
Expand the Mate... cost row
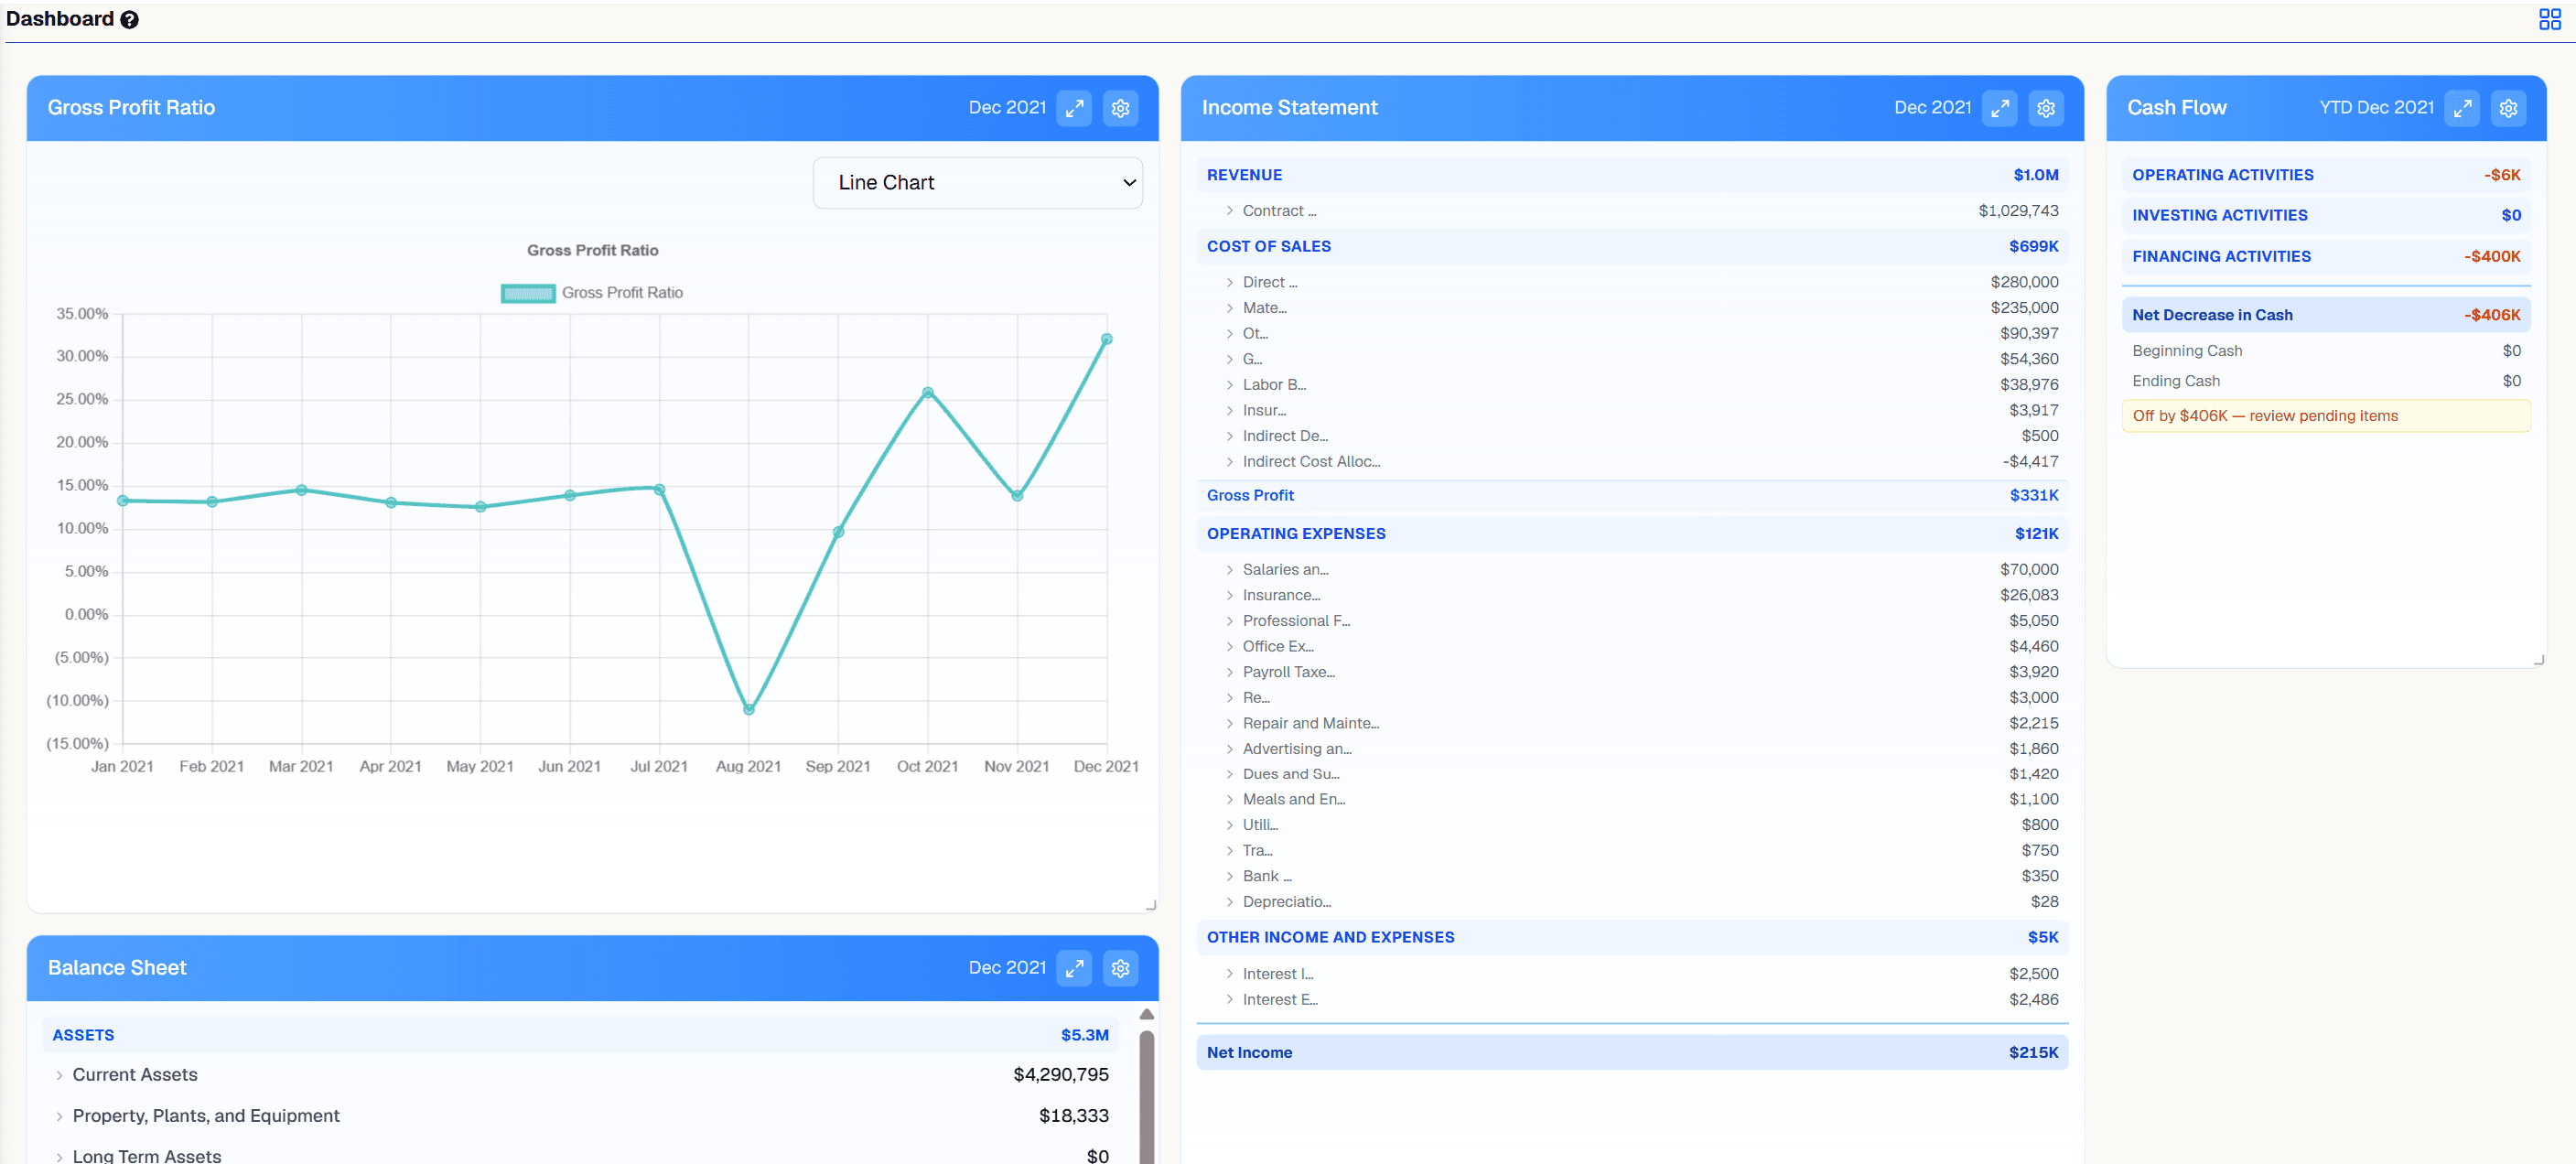[x=1229, y=308]
